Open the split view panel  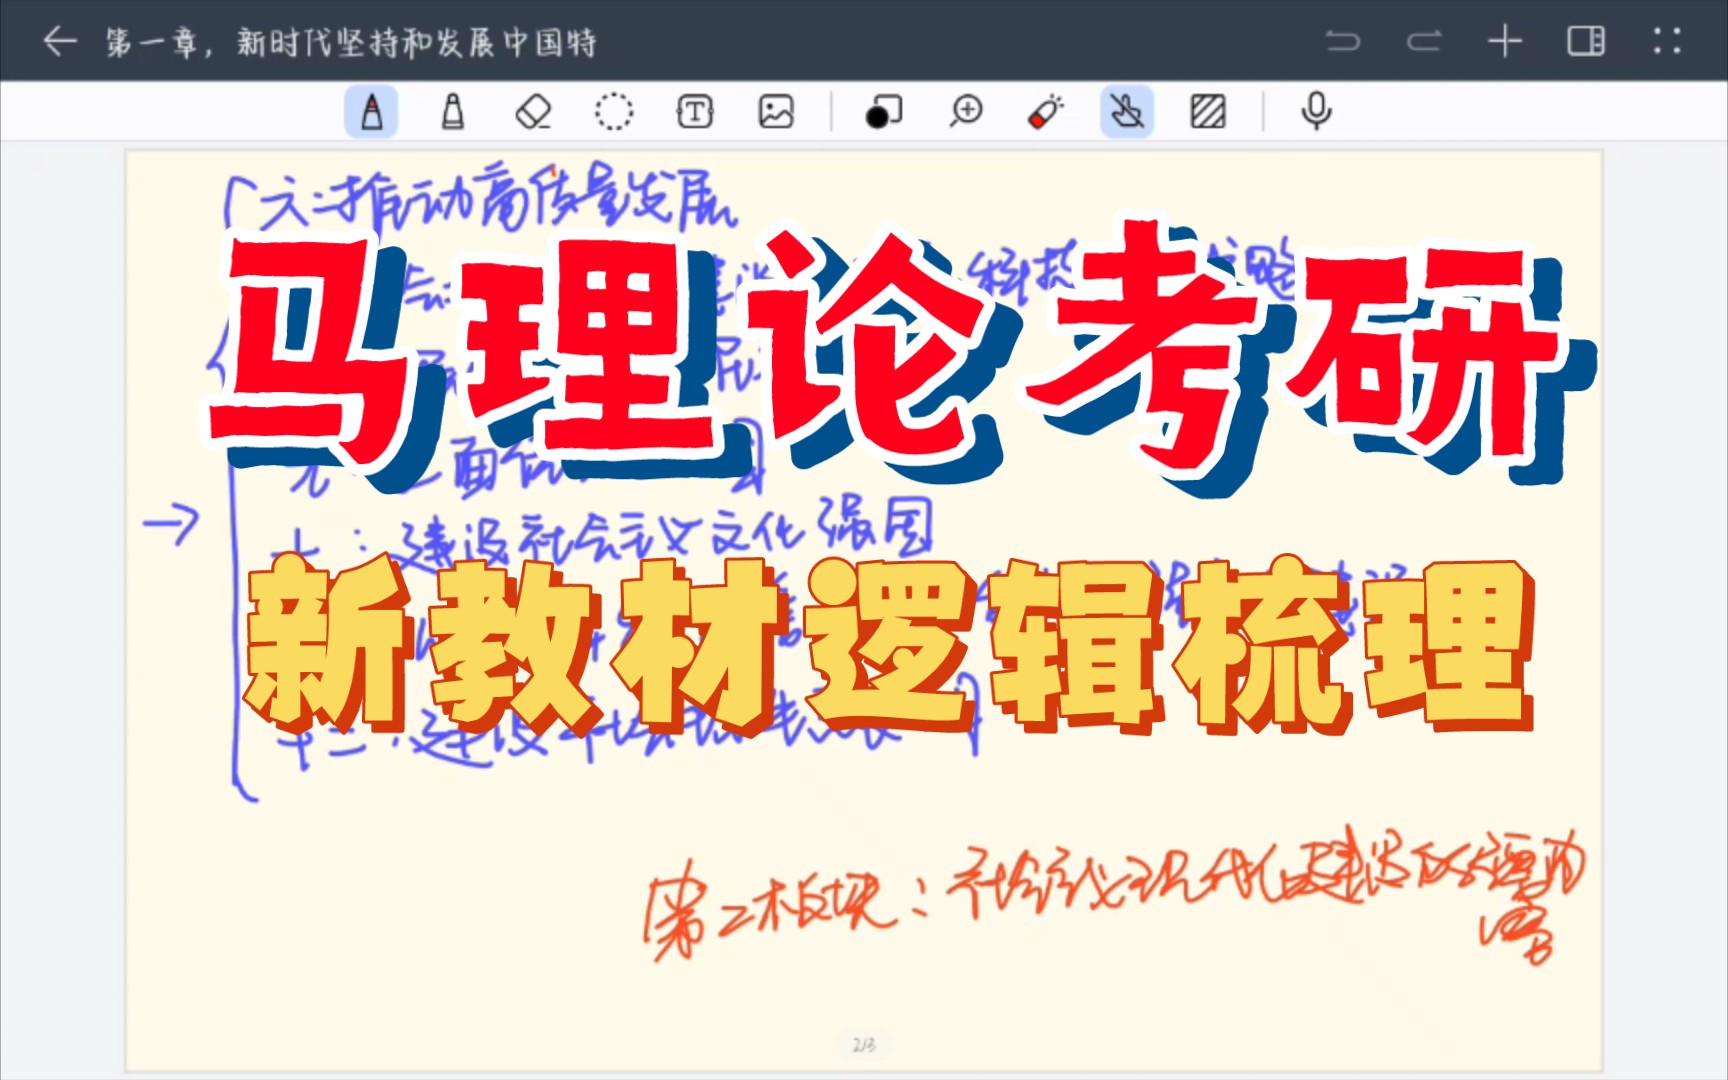click(x=1586, y=41)
